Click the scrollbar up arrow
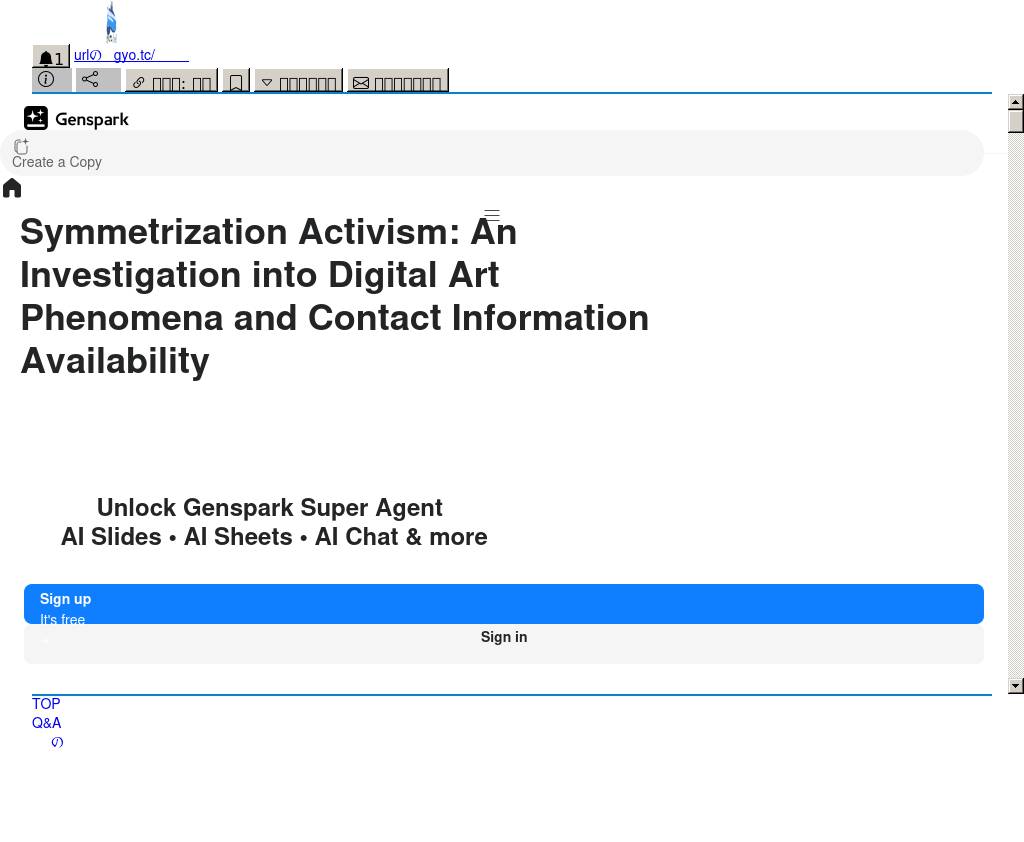The image size is (1024, 842). point(1016,102)
